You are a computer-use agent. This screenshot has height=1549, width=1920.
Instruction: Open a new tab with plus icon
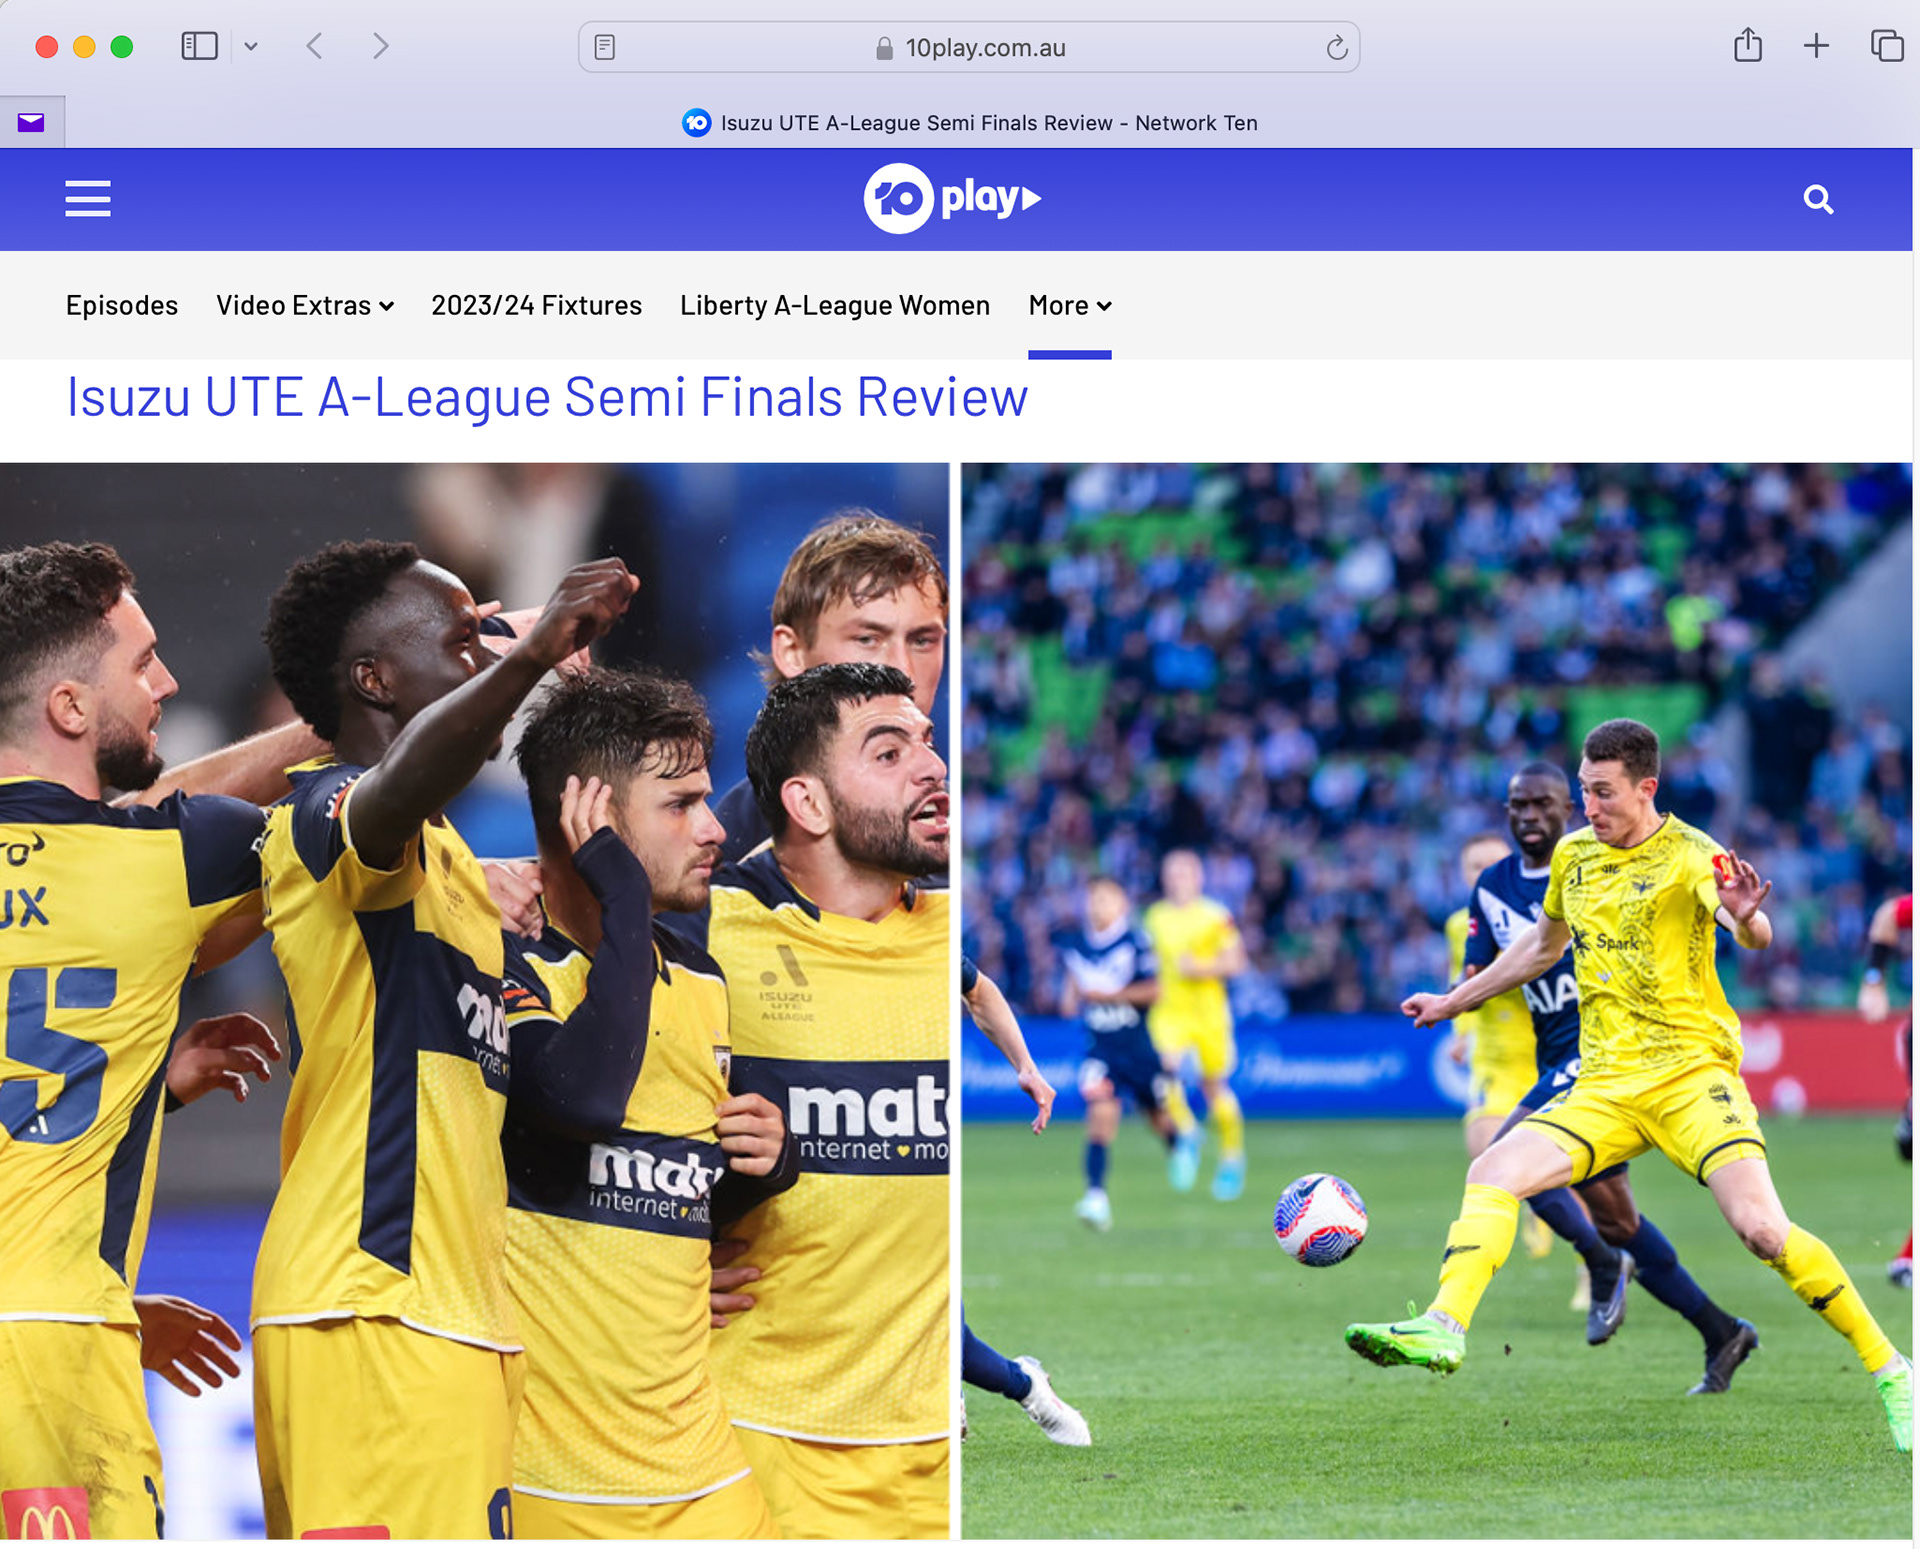pyautogui.click(x=1816, y=46)
